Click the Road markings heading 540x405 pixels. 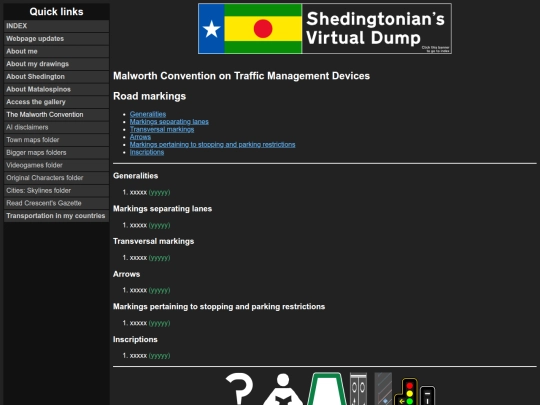coord(149,96)
